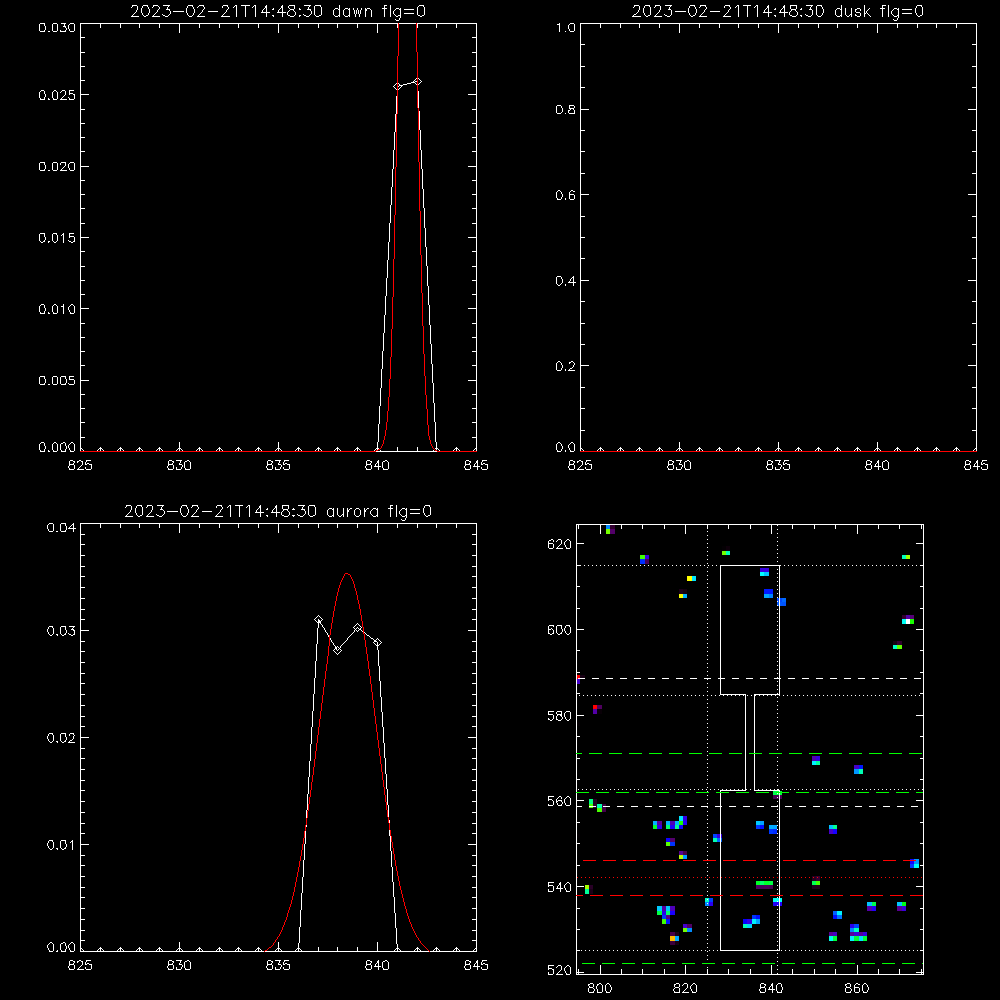The image size is (1000, 1000).
Task: Select the 0.015 y-axis label on dawn plot
Action: click(x=57, y=238)
